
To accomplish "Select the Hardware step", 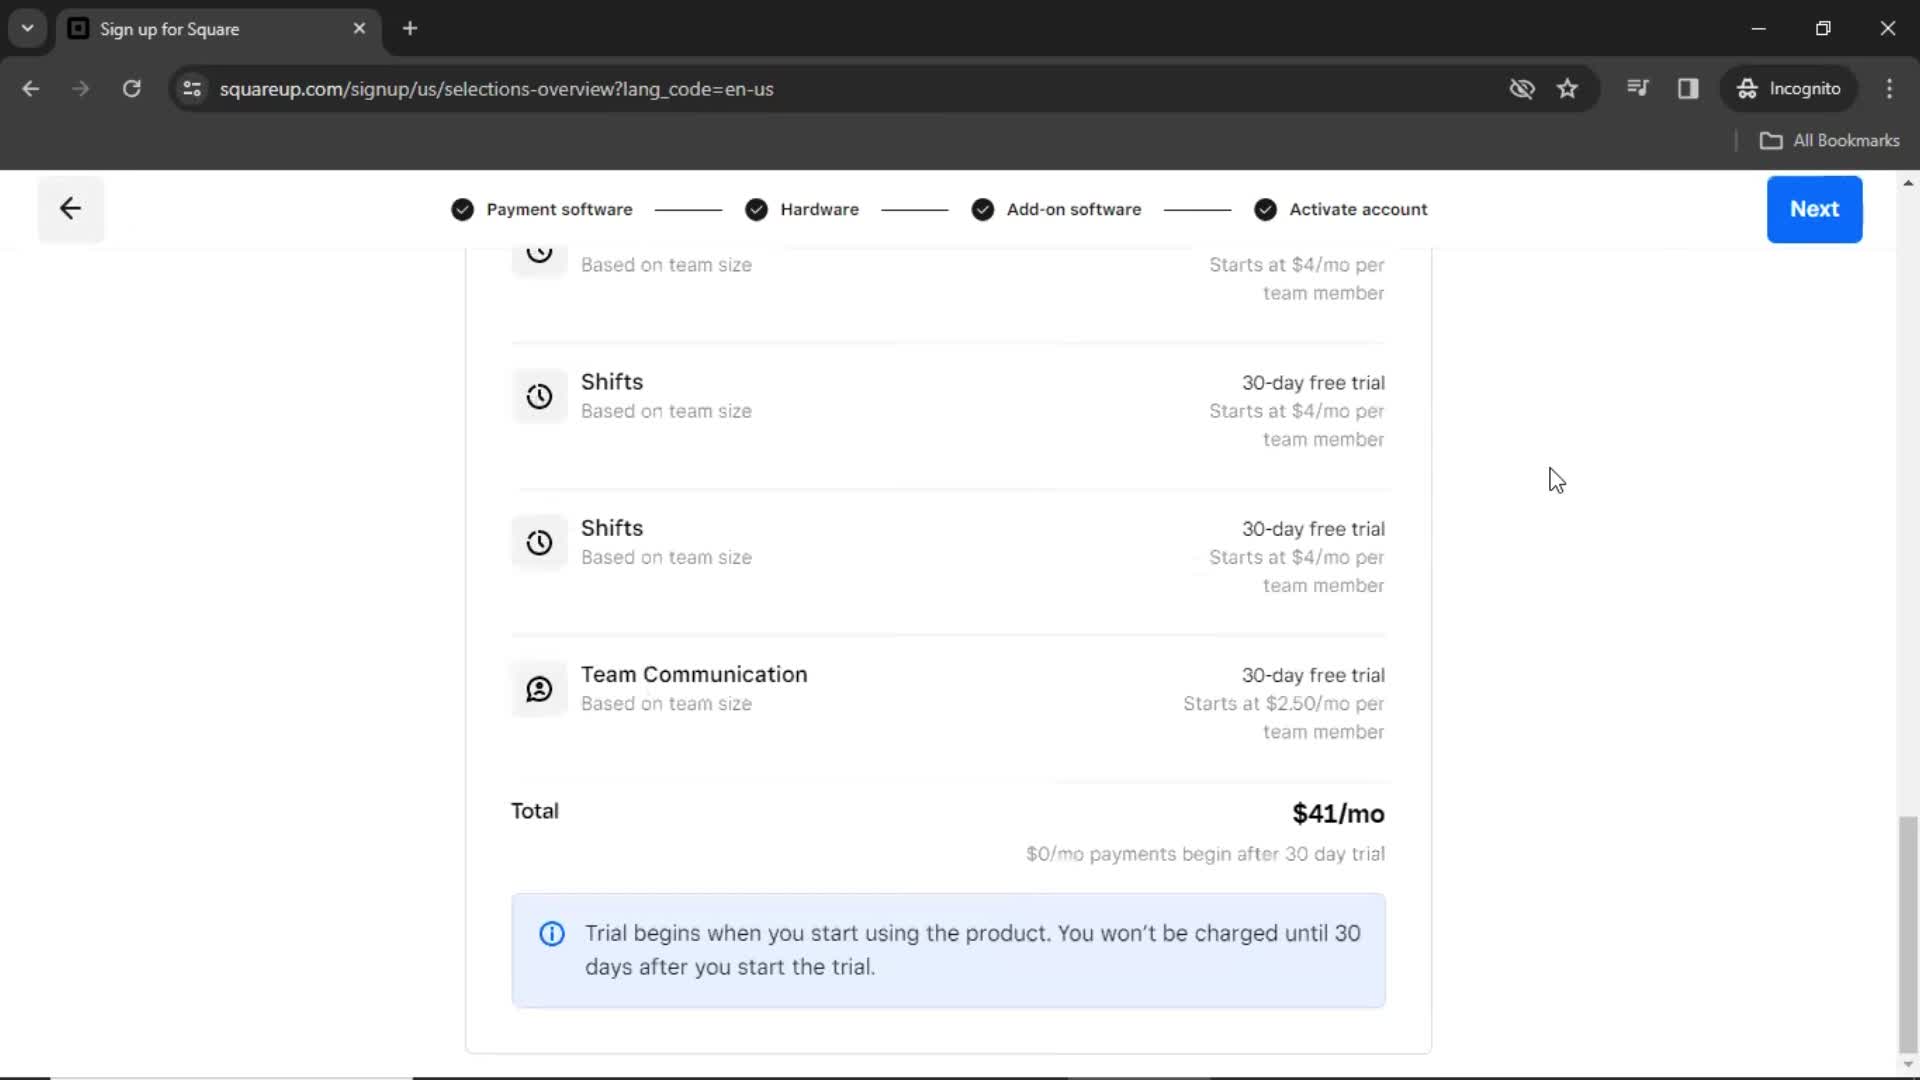I will (x=802, y=209).
